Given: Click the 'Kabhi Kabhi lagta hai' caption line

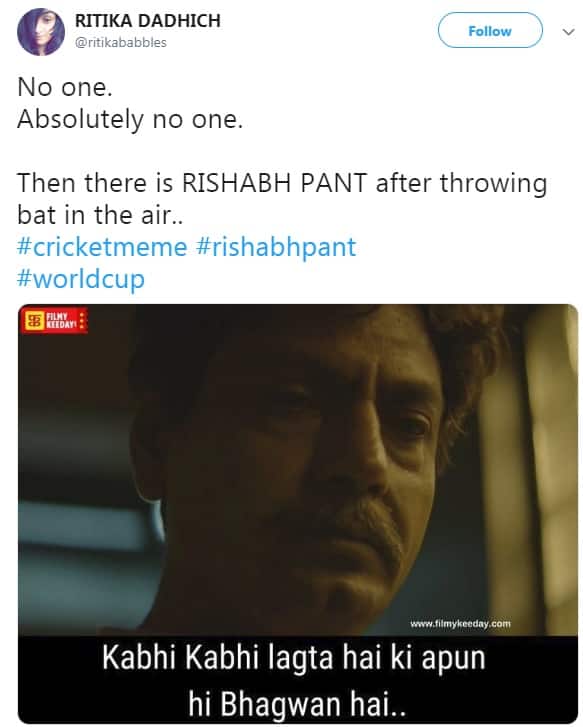Looking at the screenshot, I should [294, 657].
